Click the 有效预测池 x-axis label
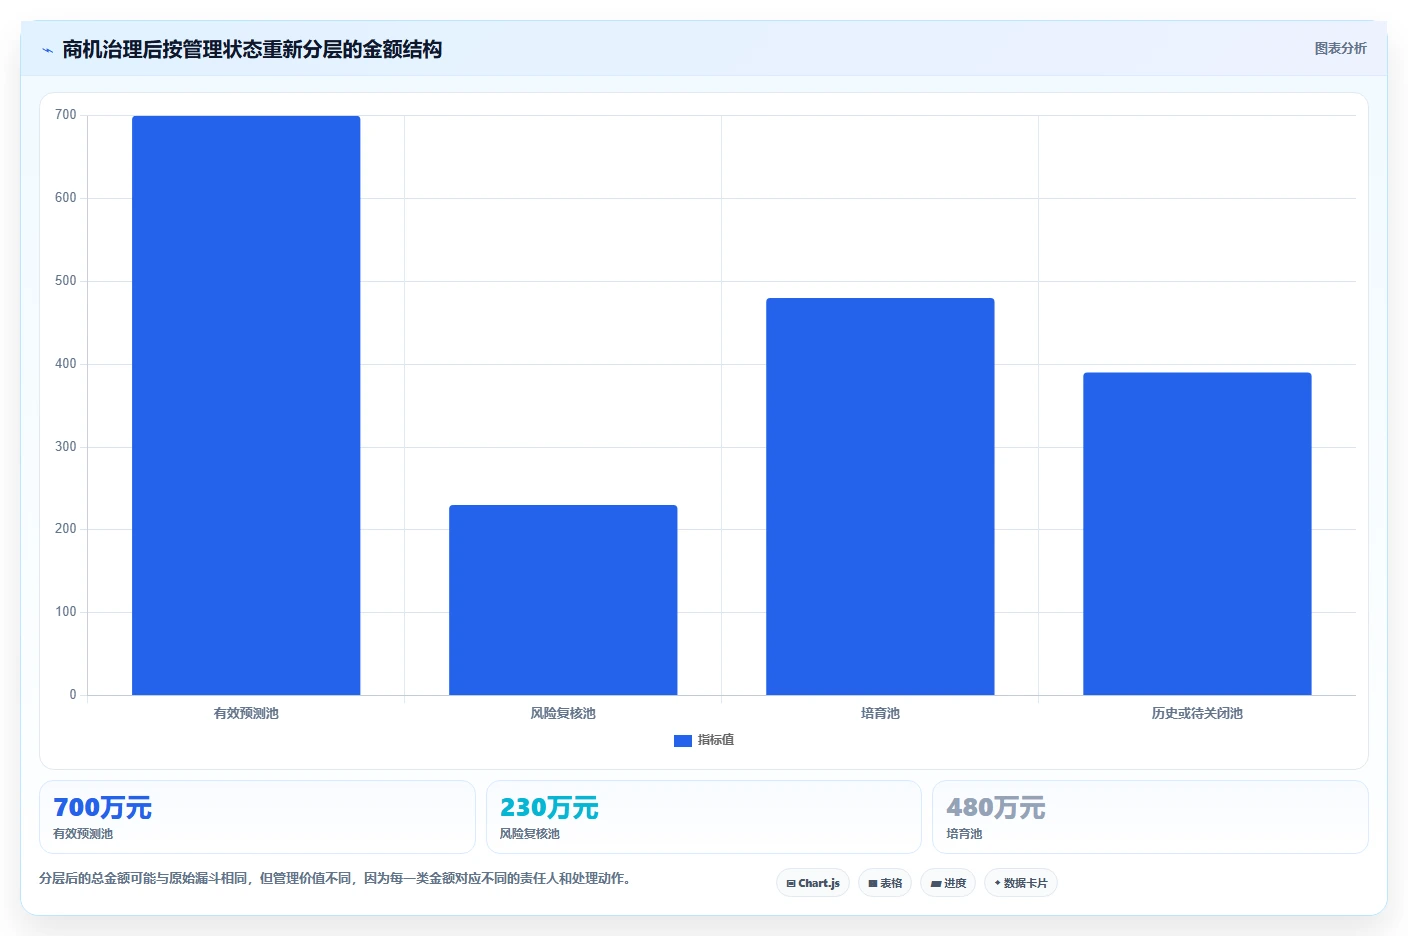 pos(246,713)
